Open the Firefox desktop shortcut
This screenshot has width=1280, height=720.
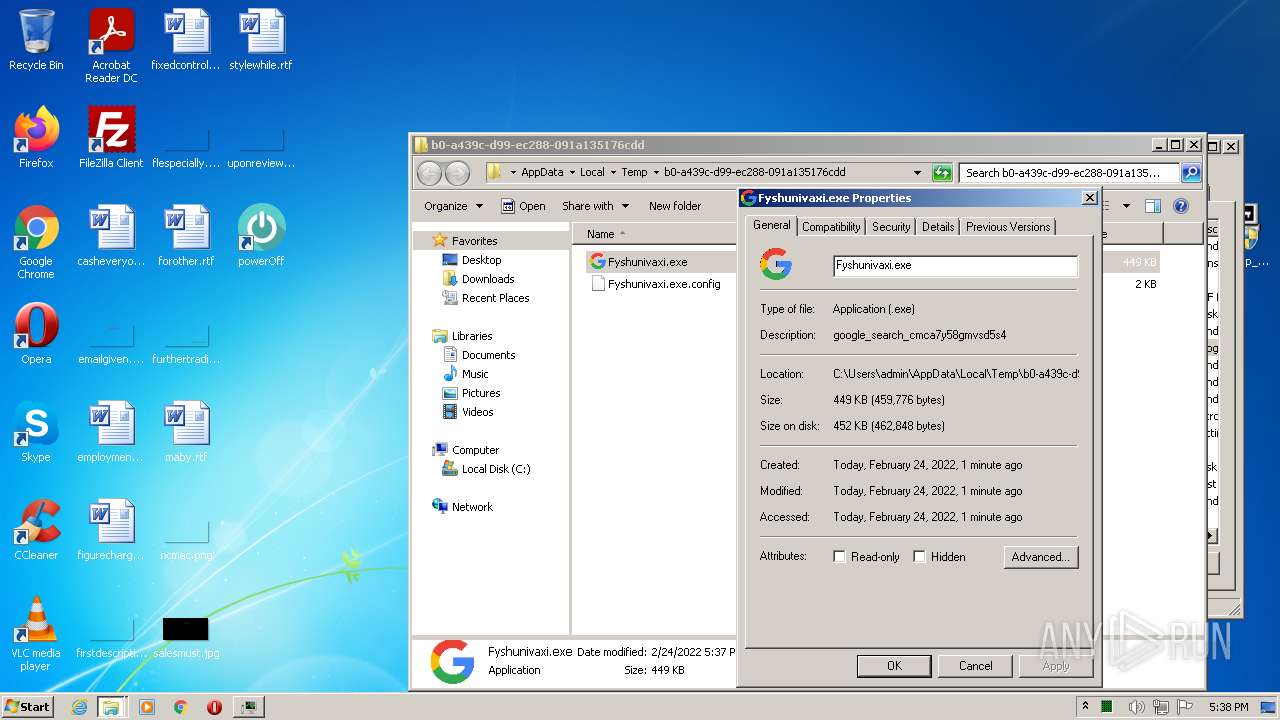[36, 138]
